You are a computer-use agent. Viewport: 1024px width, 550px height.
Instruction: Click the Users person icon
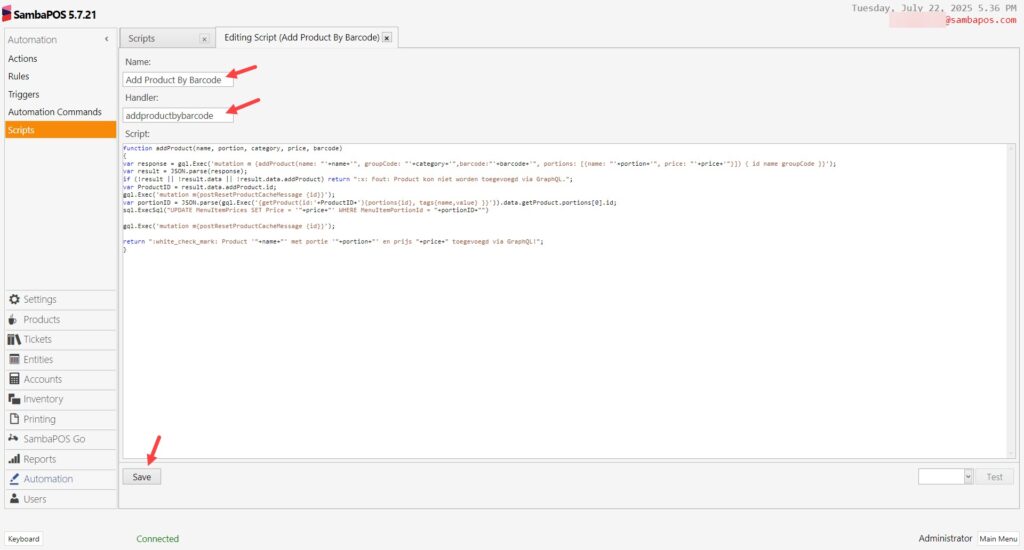pyautogui.click(x=14, y=499)
